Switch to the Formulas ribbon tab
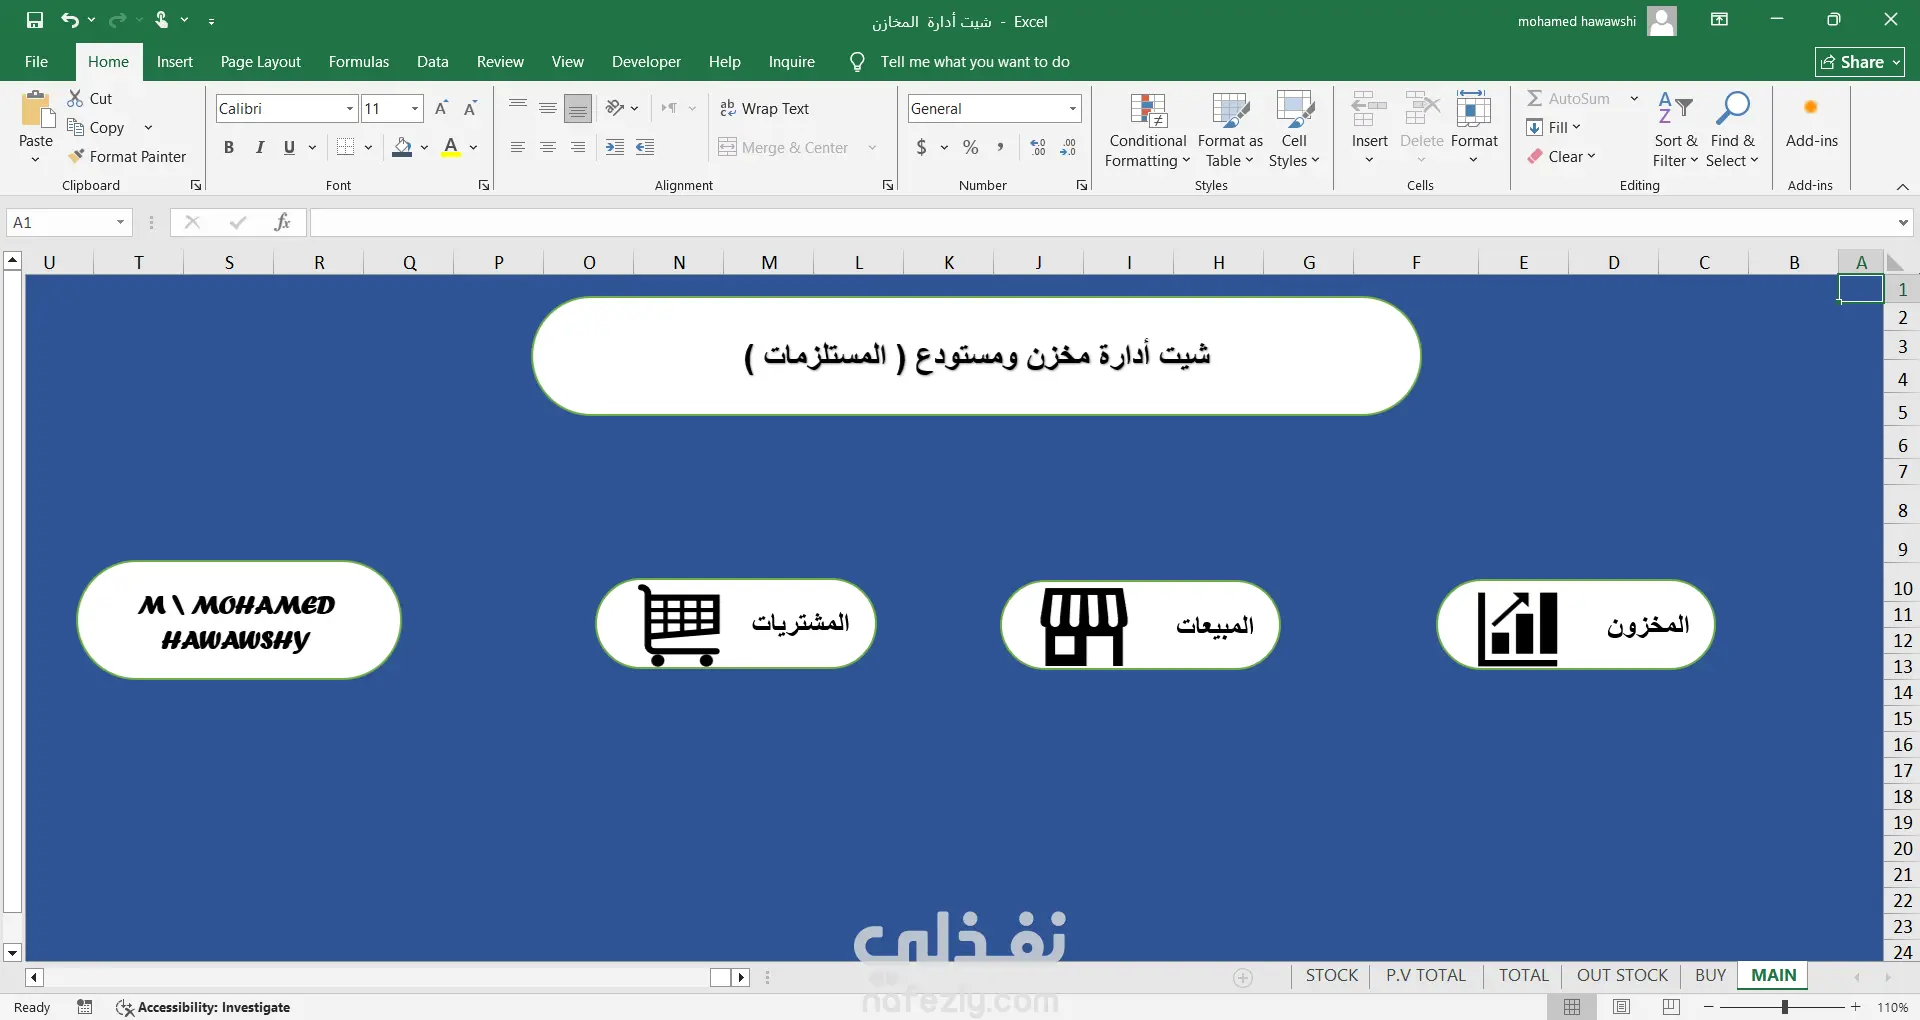 pyautogui.click(x=359, y=62)
